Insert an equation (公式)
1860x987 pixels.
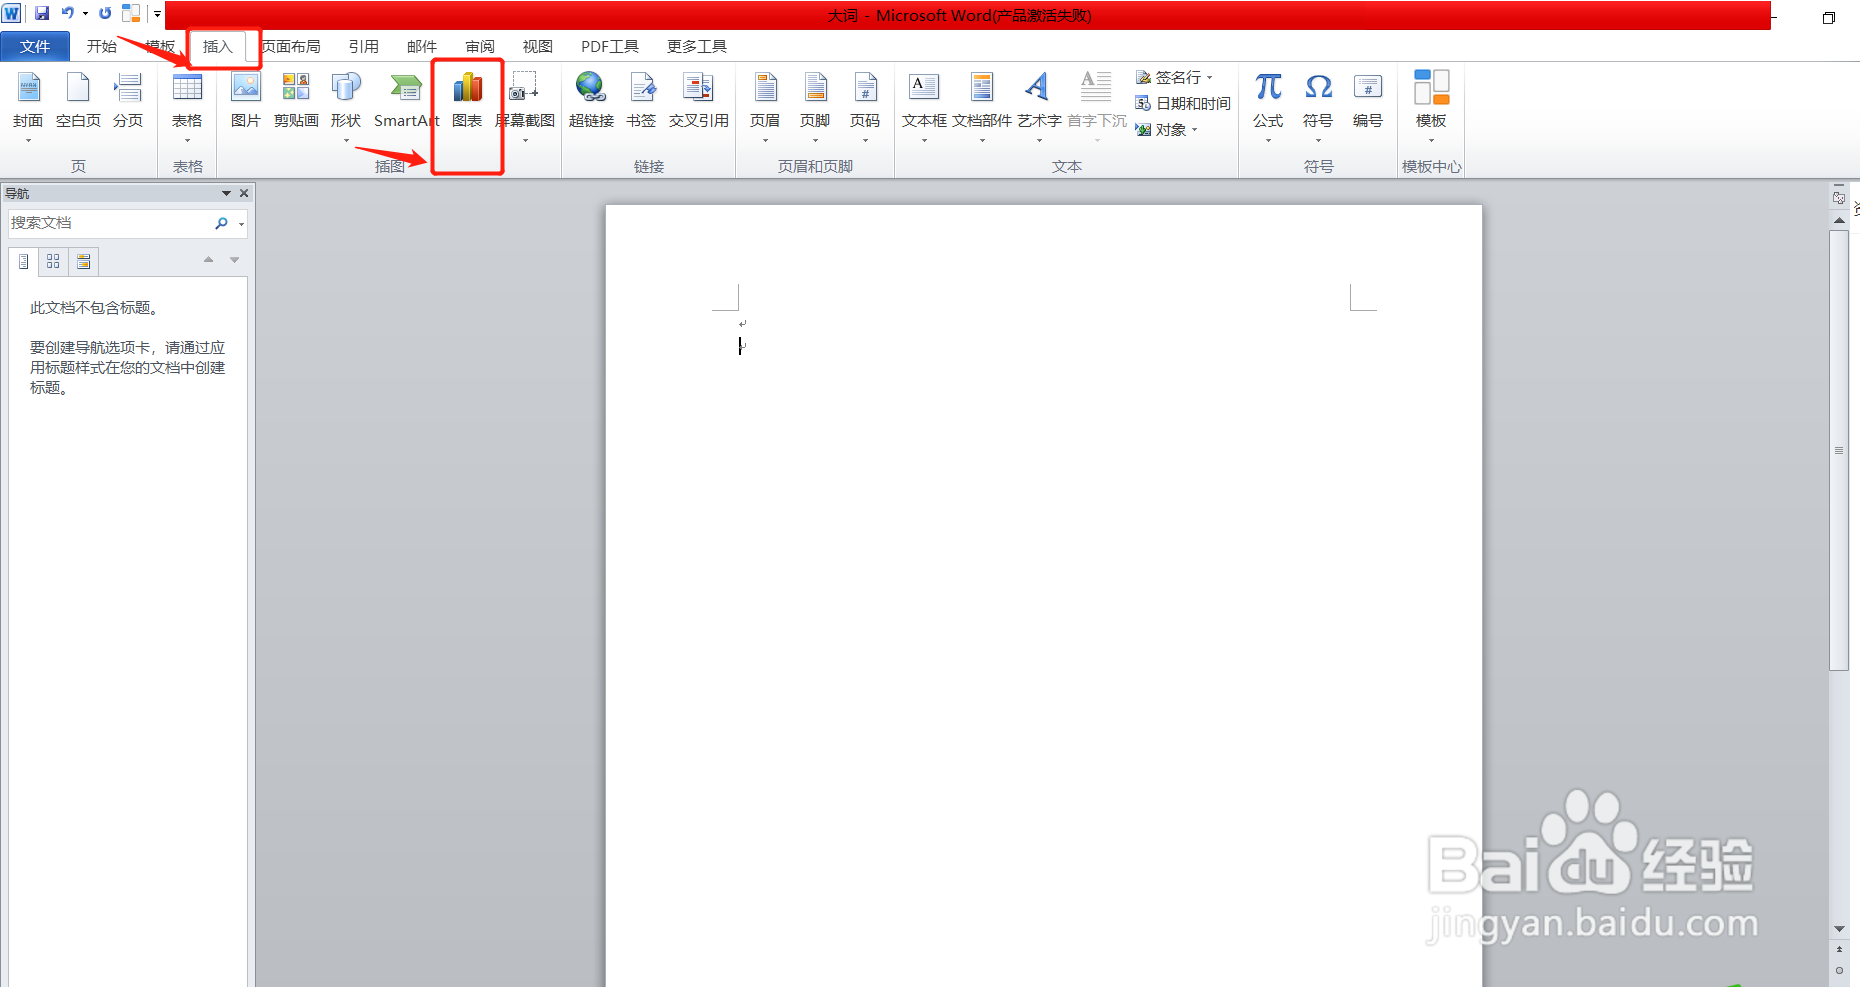pos(1268,105)
